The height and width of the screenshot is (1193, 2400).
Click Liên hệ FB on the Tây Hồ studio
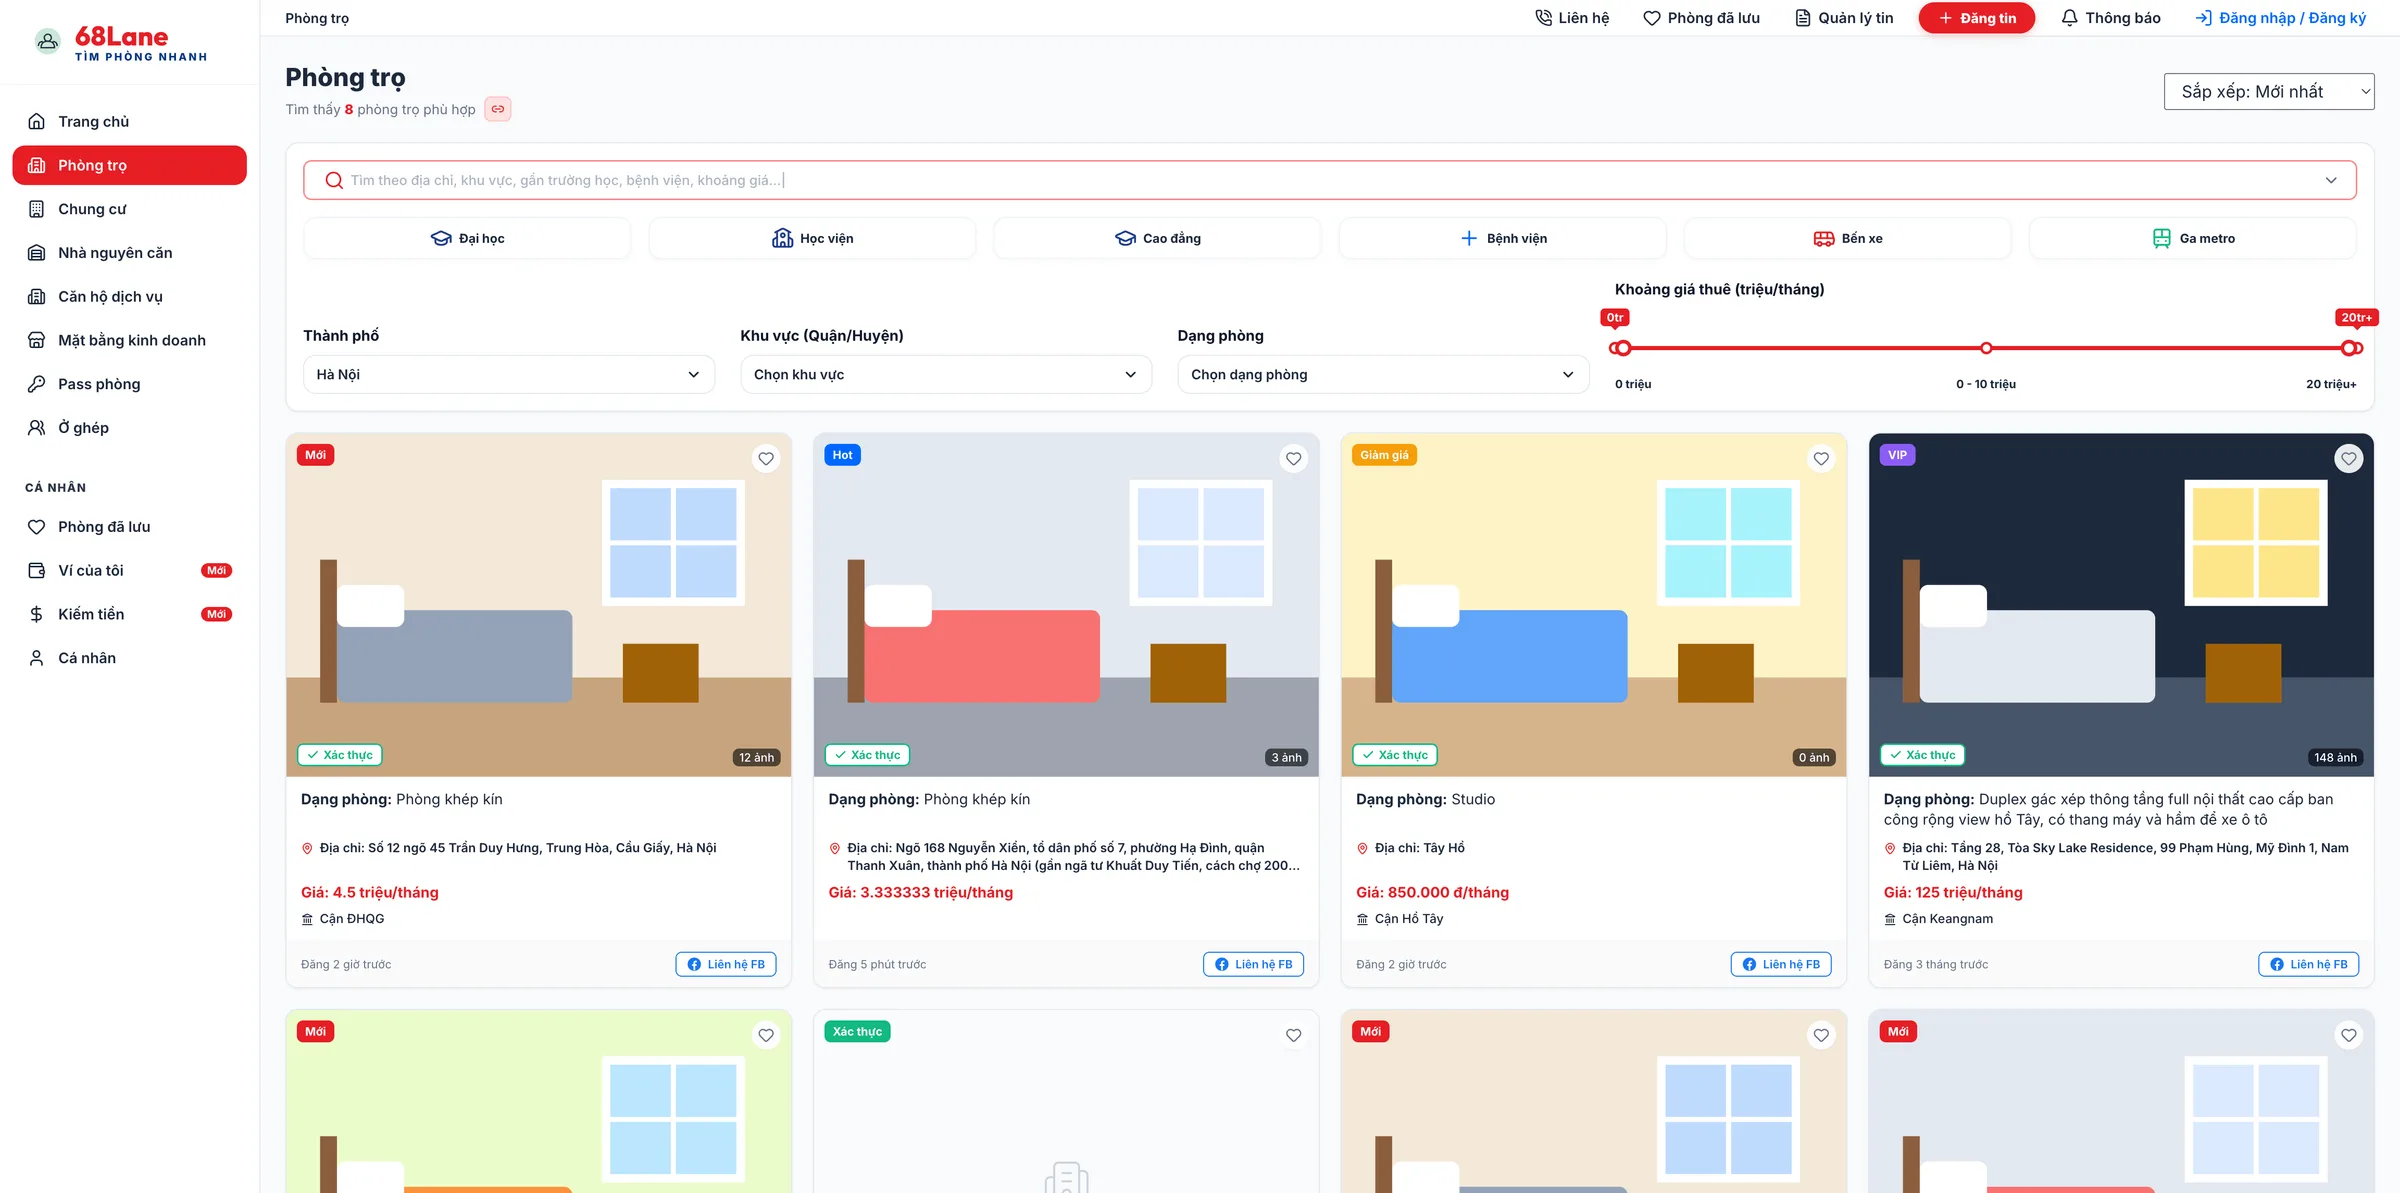[1781, 964]
